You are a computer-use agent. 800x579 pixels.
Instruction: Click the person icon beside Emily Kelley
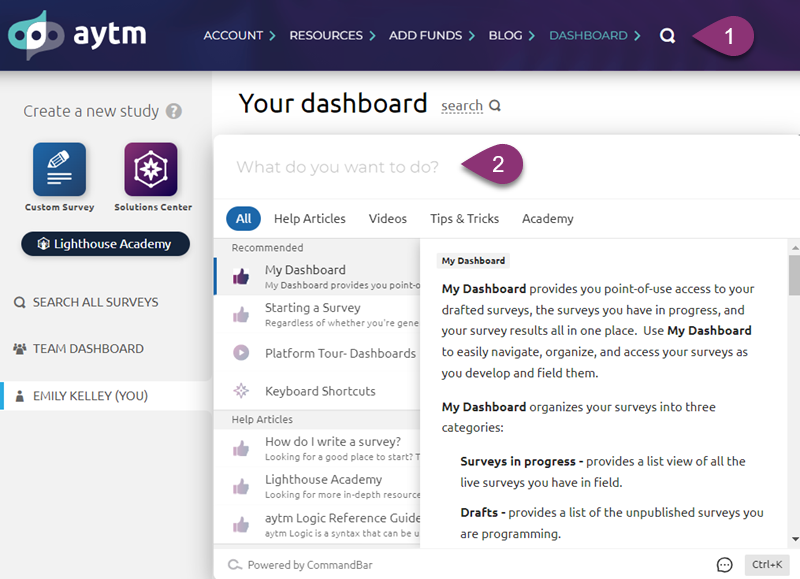pyautogui.click(x=20, y=396)
